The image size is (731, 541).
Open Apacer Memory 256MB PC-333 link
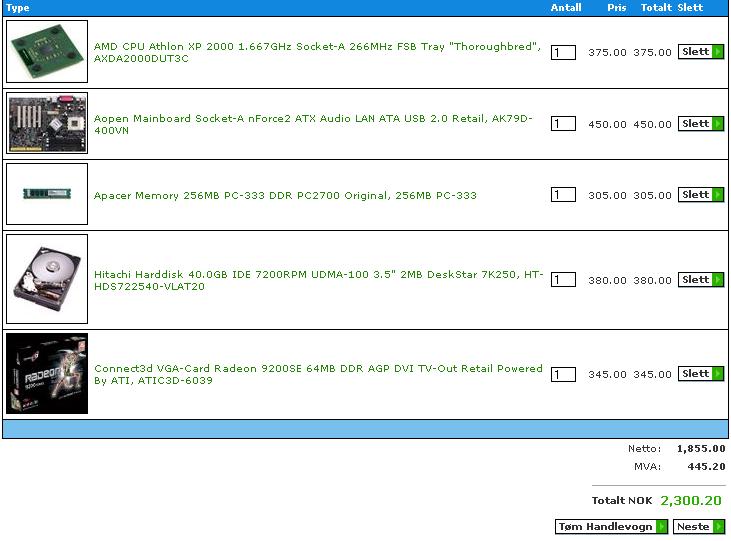285,195
